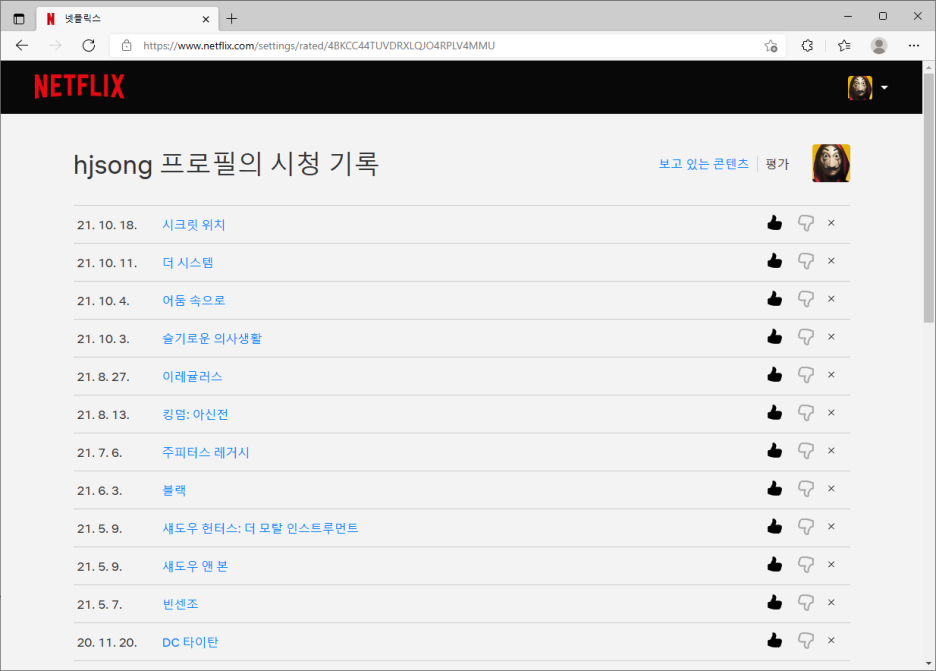Select the 넷플릭스 browser tab
This screenshot has width=936, height=671.
click(128, 19)
